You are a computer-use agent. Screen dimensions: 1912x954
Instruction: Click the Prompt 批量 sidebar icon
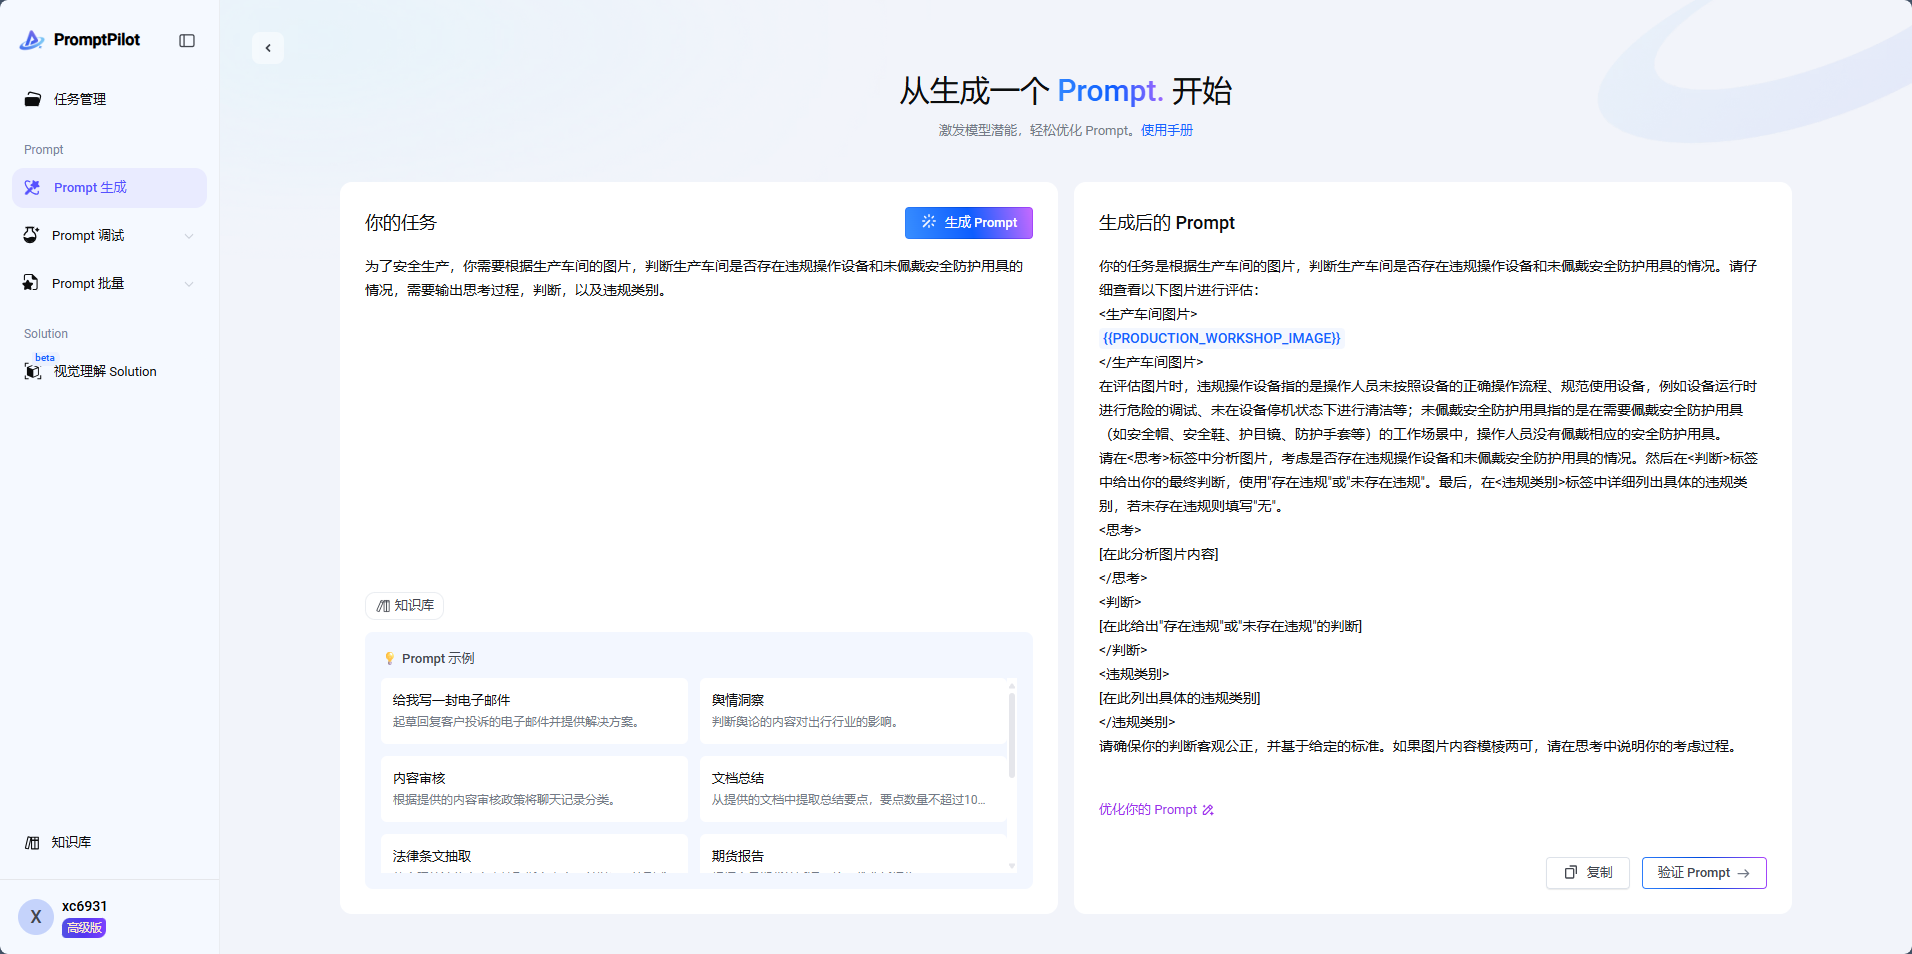[31, 284]
